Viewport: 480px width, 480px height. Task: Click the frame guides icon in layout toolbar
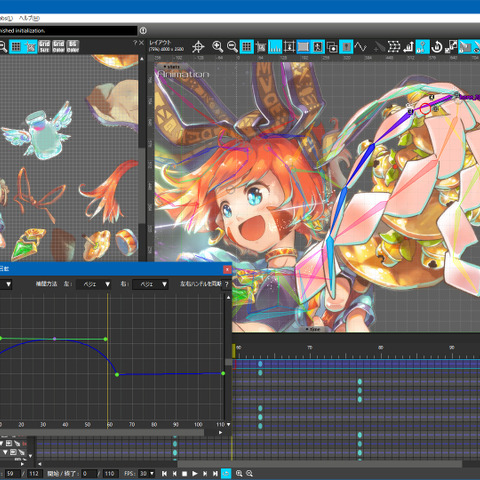tap(289, 47)
